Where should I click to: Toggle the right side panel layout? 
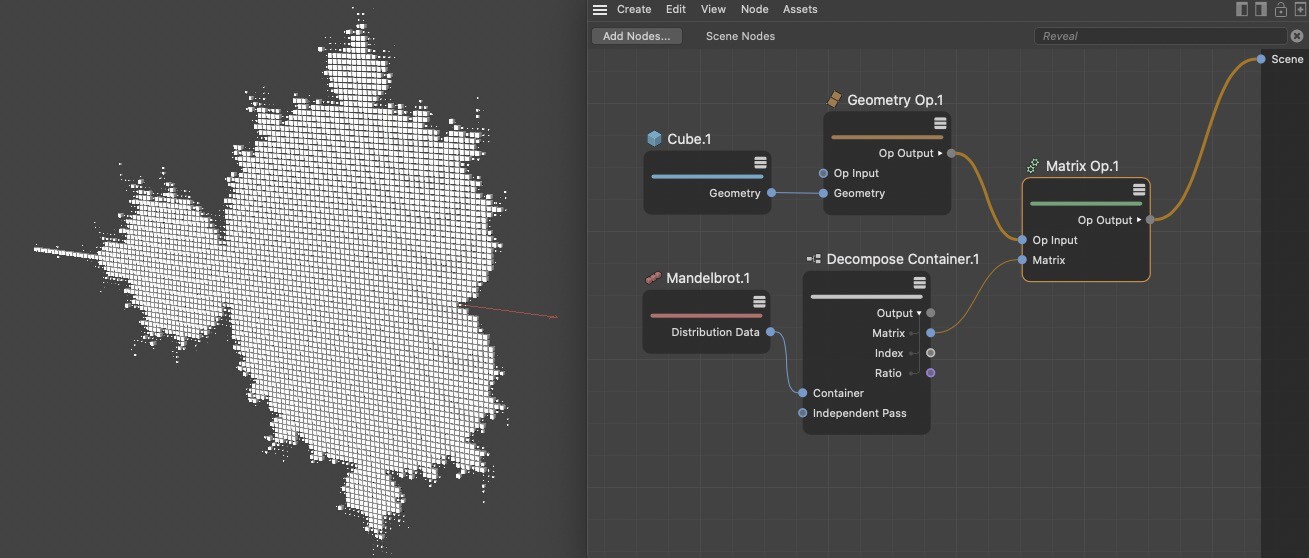(1261, 10)
